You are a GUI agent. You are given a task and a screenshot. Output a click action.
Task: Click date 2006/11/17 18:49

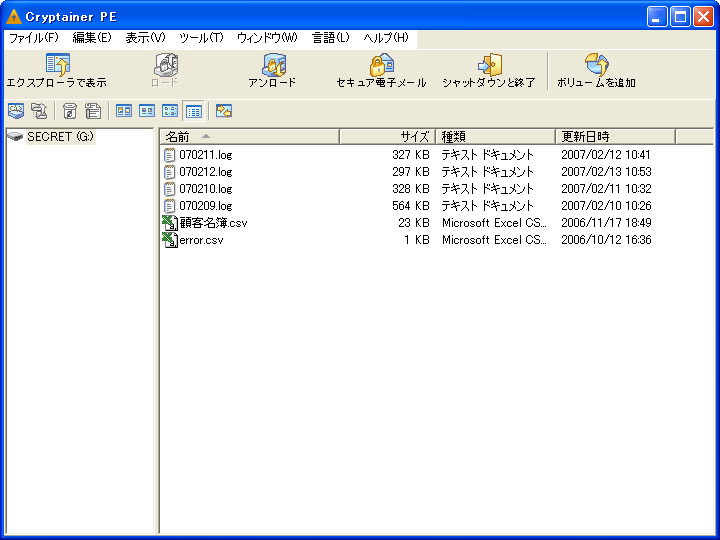click(606, 223)
